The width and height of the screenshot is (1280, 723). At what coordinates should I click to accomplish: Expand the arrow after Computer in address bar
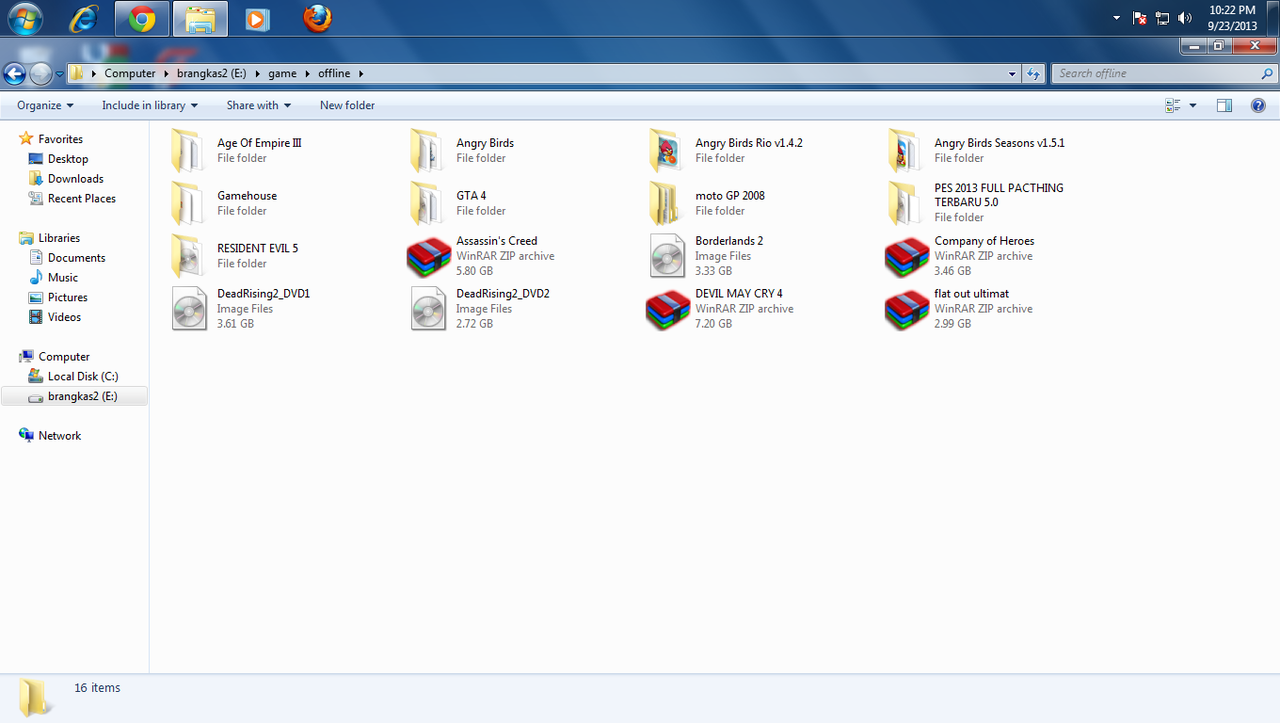coord(165,73)
